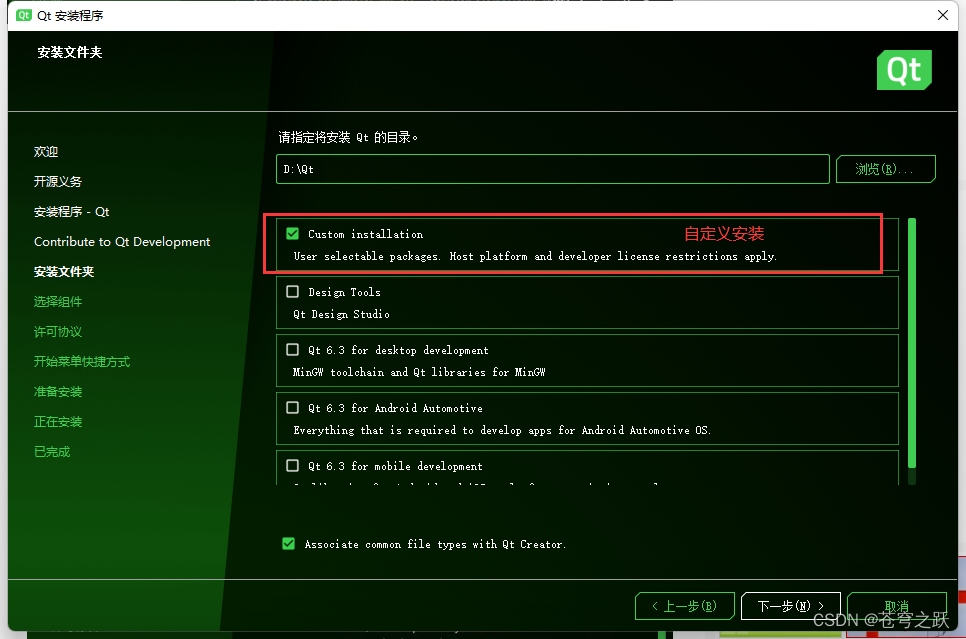Enable the Design Tools checkbox
Screen dimensions: 966x639
(293, 291)
